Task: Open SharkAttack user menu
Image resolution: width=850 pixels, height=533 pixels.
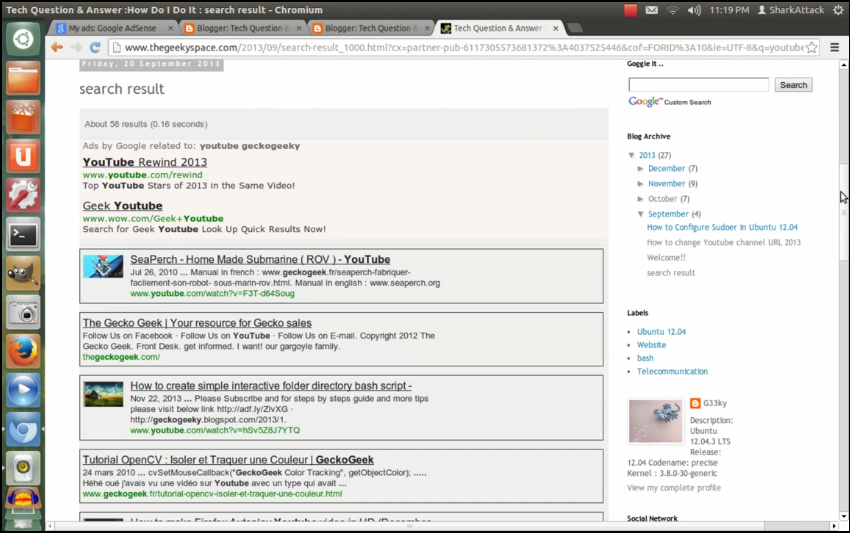Action: (791, 10)
